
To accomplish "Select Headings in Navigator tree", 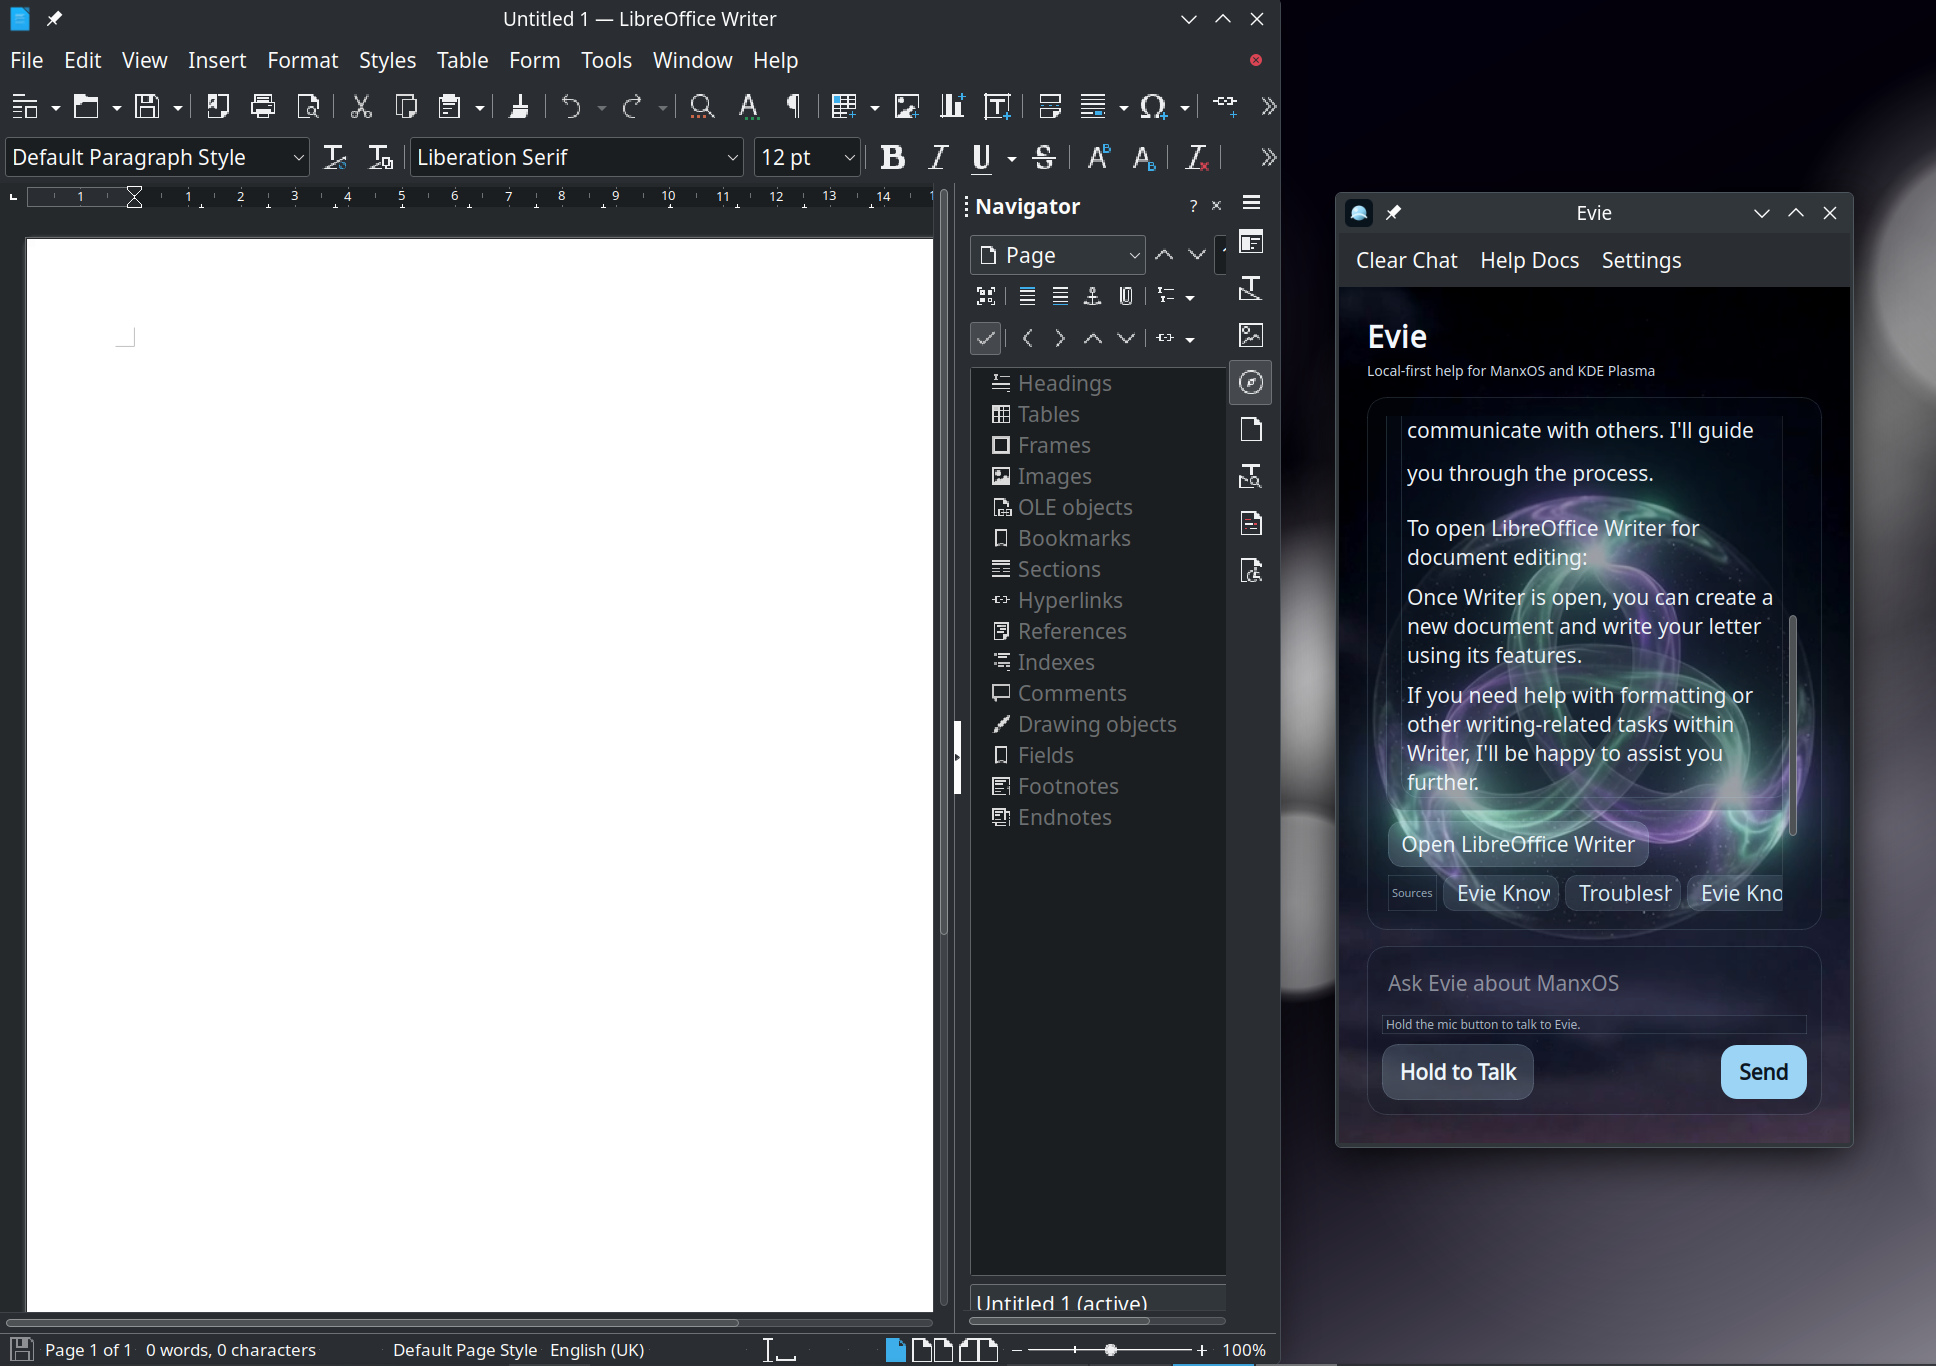I will [1064, 383].
